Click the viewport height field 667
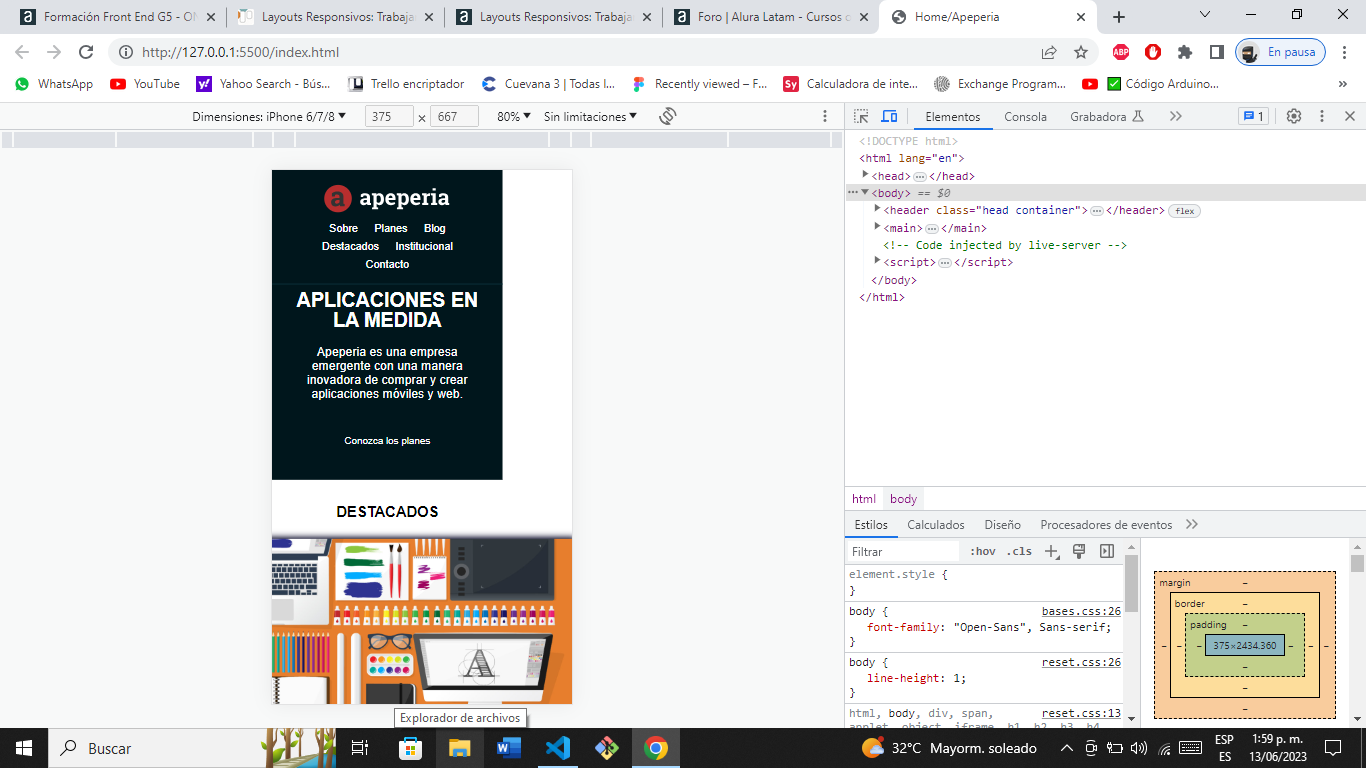Image resolution: width=1366 pixels, height=768 pixels. (455, 117)
